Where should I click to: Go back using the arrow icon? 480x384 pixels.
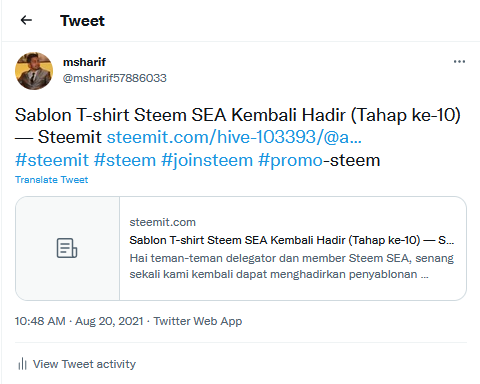(x=26, y=20)
